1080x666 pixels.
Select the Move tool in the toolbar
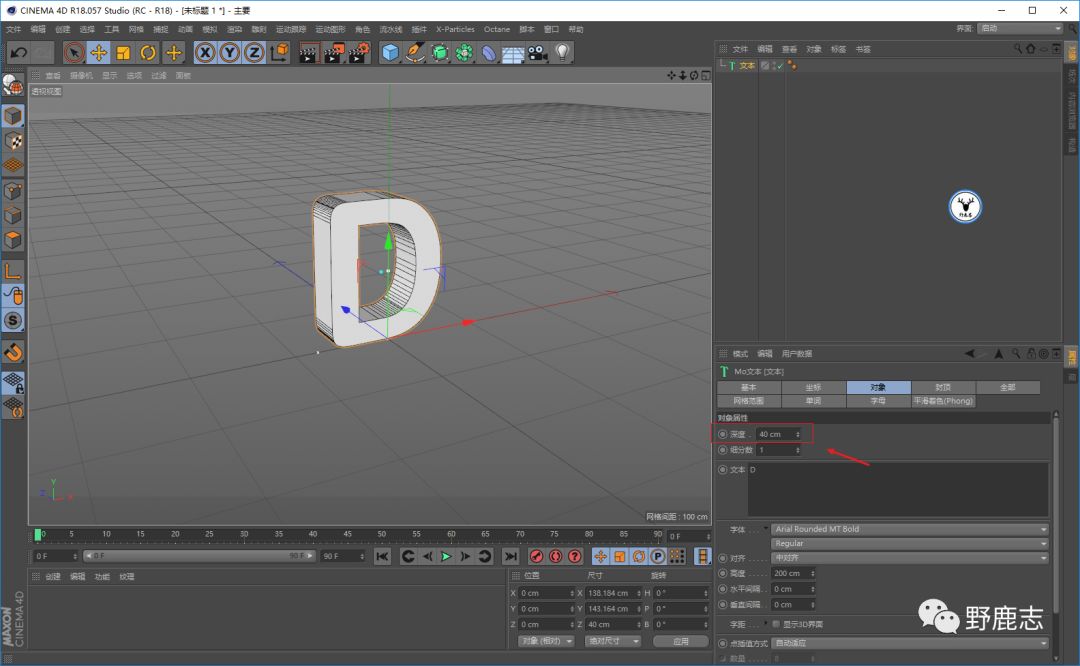[x=99, y=52]
